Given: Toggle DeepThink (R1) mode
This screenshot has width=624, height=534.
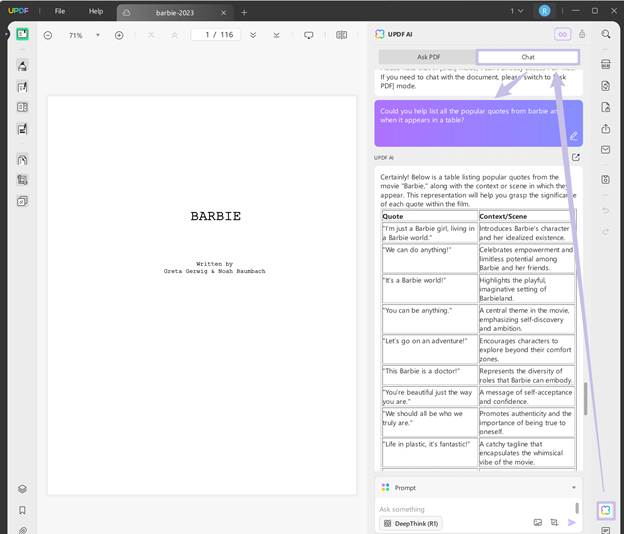Looking at the screenshot, I should click(410, 522).
